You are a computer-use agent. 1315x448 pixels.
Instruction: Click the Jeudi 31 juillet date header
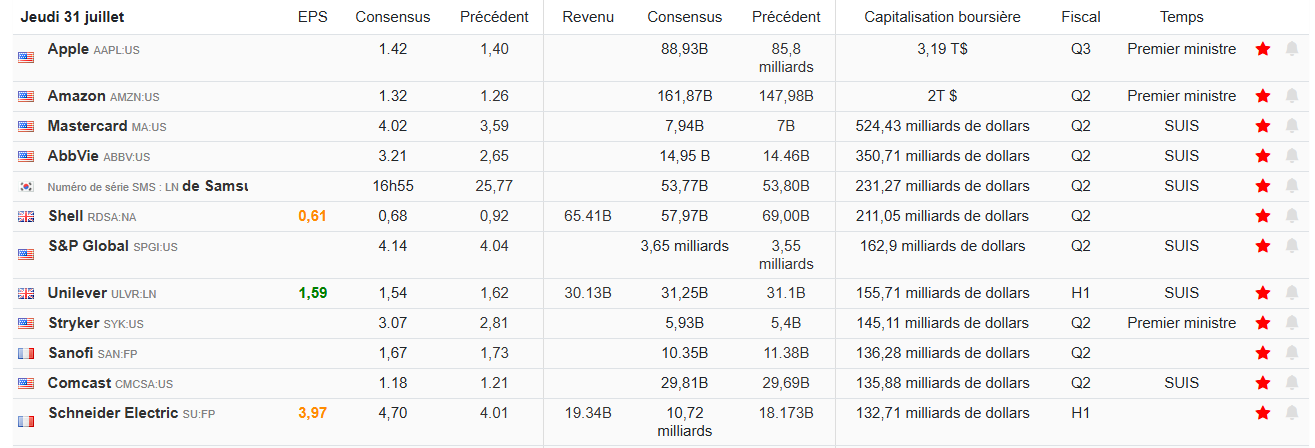point(72,17)
